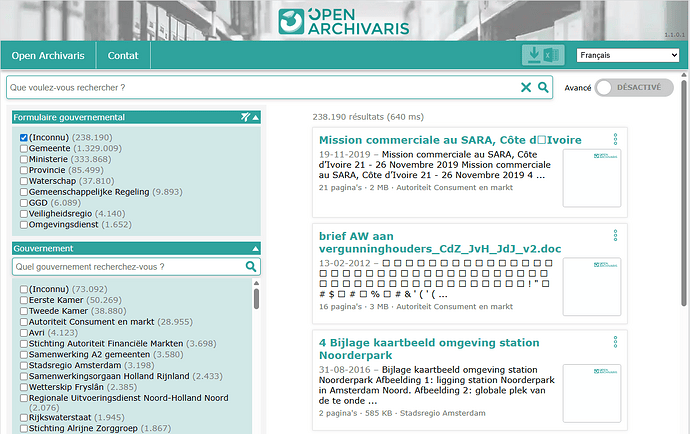The width and height of the screenshot is (690, 434).
Task: Enable the Avancé search toggle
Action: (x=632, y=88)
